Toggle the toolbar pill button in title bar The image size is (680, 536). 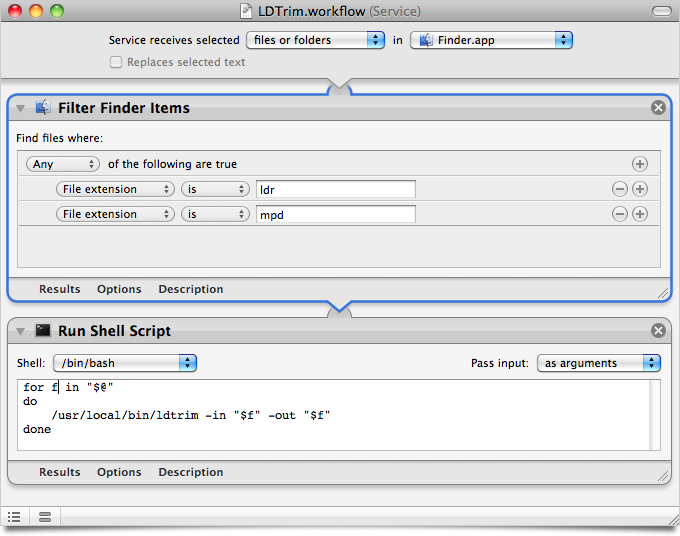pyautogui.click(x=661, y=11)
